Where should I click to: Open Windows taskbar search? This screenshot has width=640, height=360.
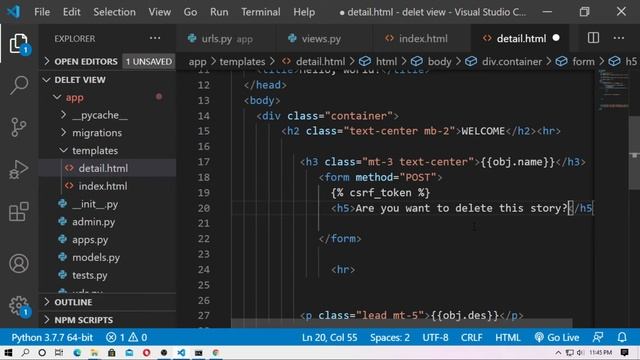point(25,353)
